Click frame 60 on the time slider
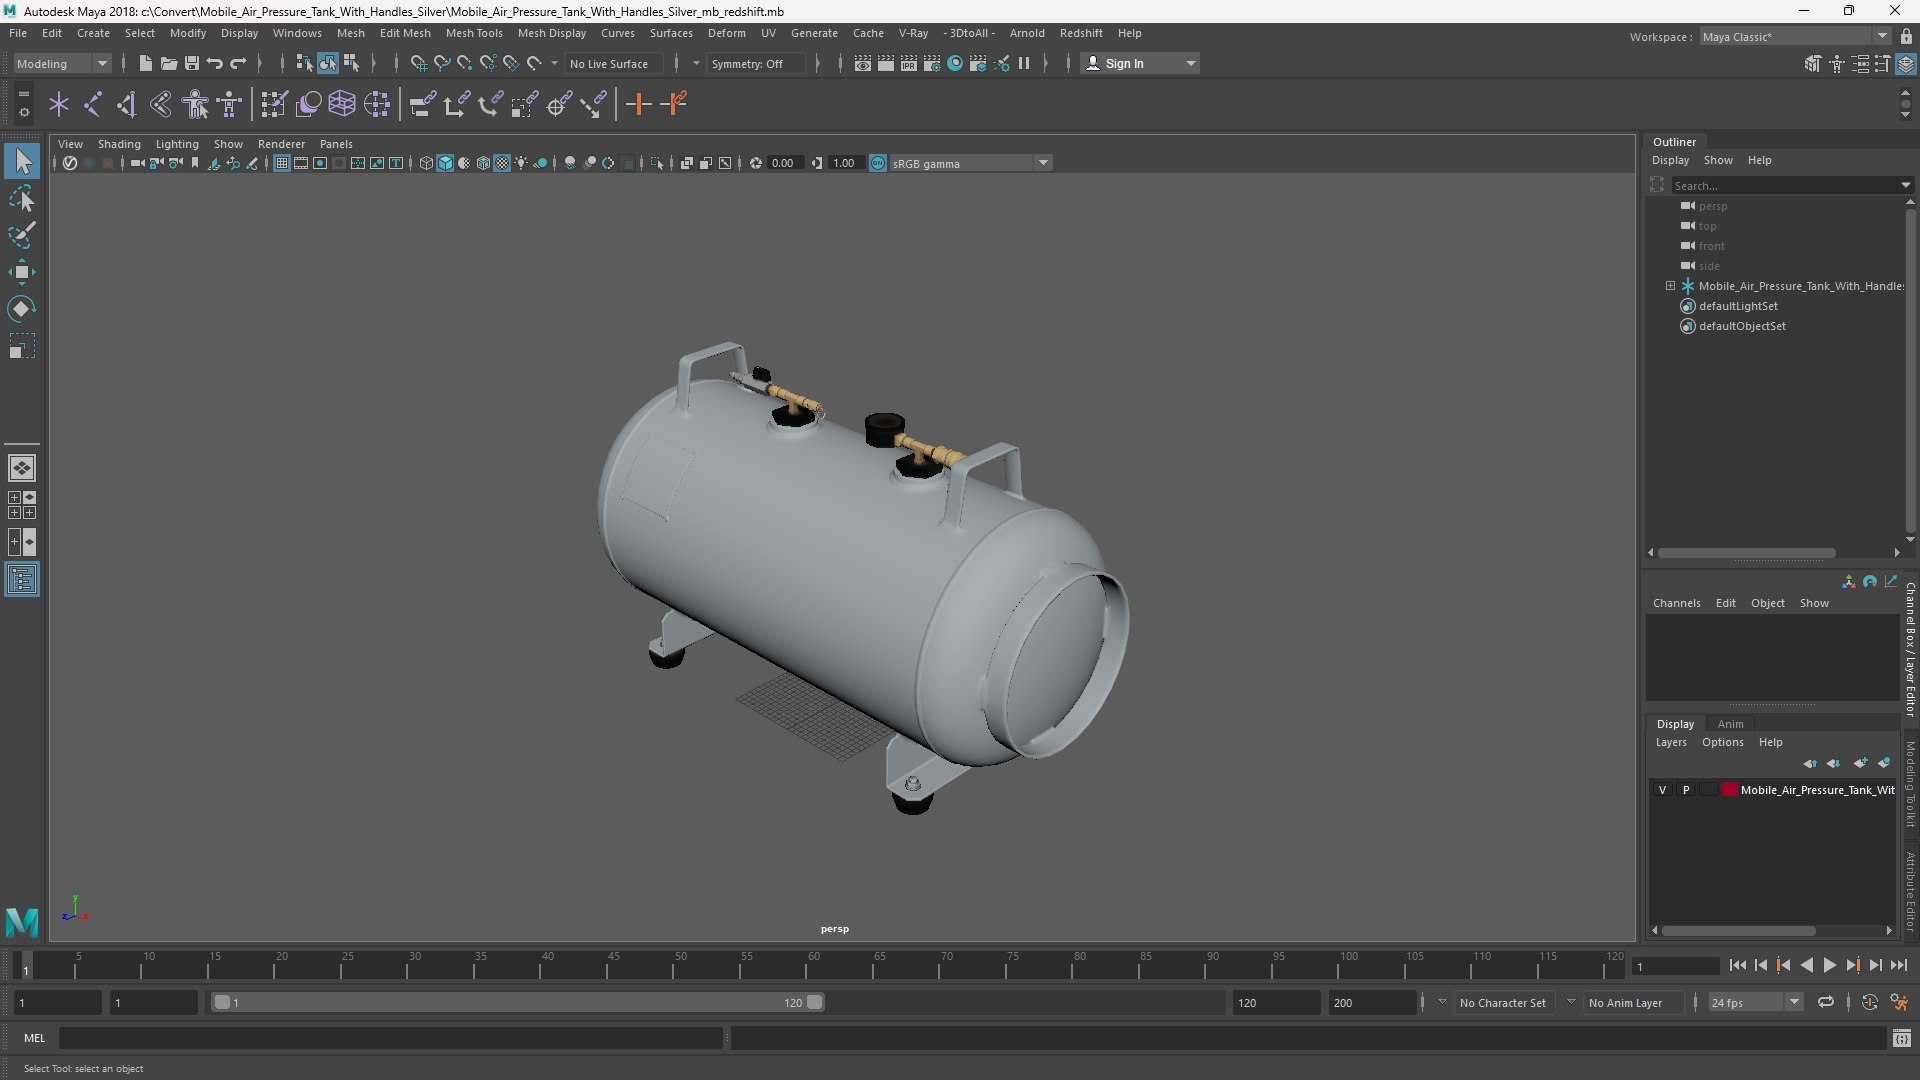 [x=813, y=965]
